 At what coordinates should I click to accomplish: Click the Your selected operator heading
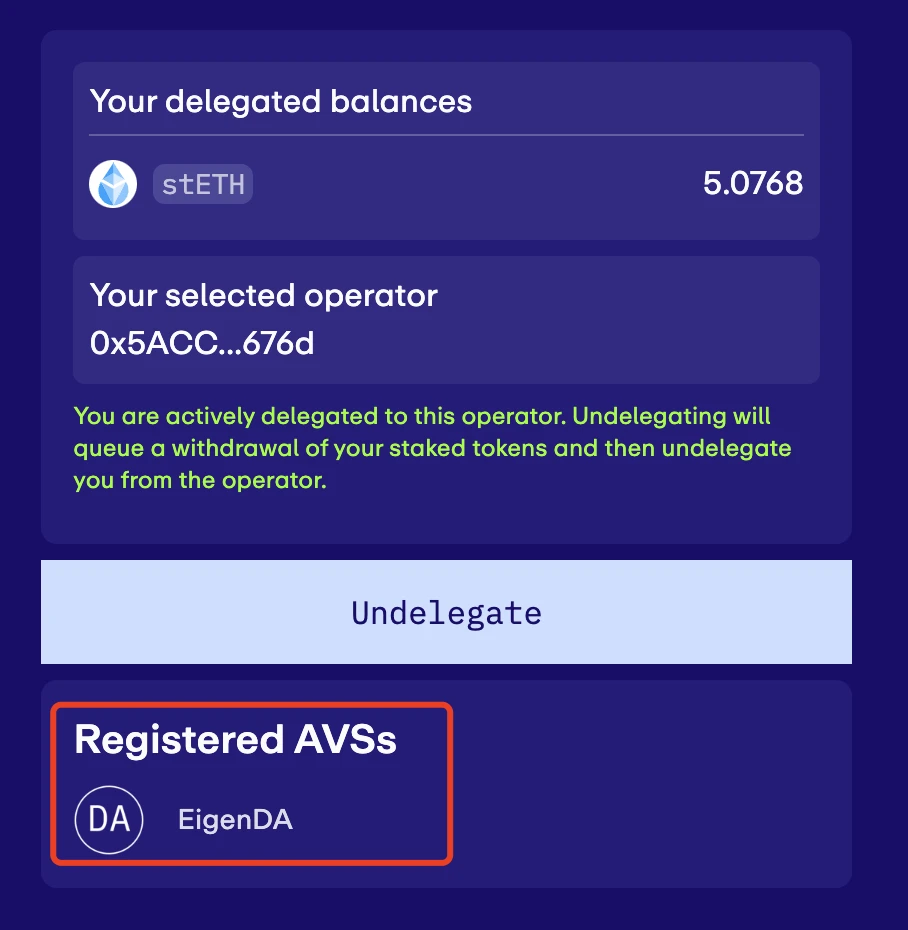pyautogui.click(x=264, y=295)
